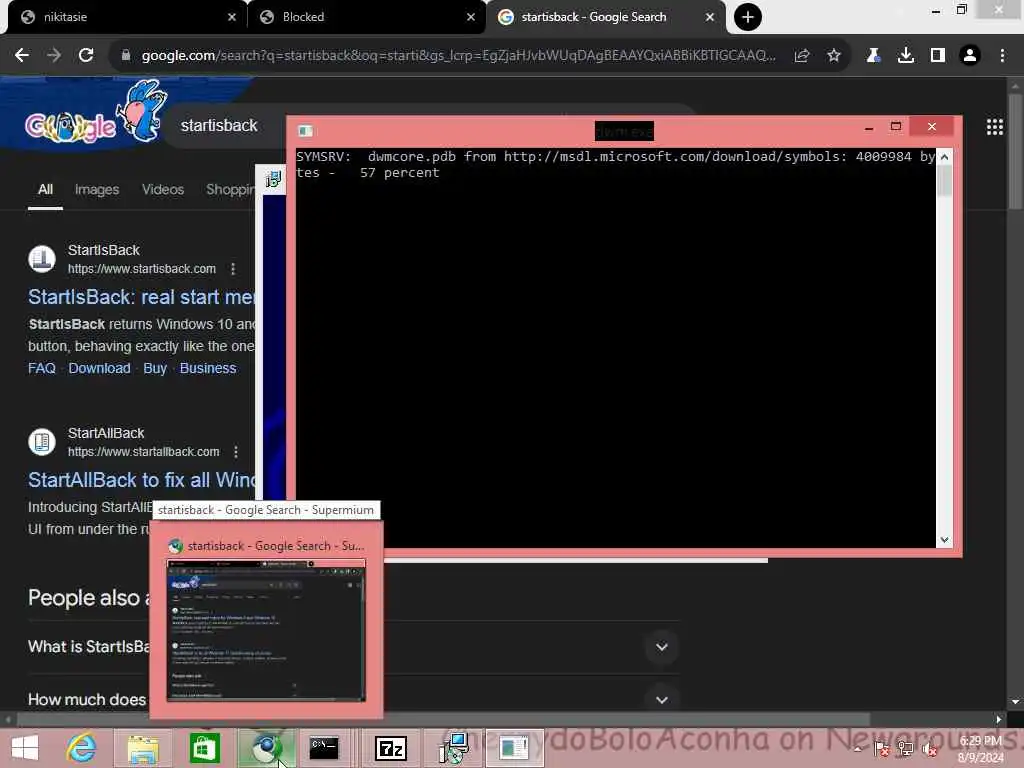Screen dimensions: 1024x768
Task: Switch to Videos search results
Action: click(x=163, y=189)
